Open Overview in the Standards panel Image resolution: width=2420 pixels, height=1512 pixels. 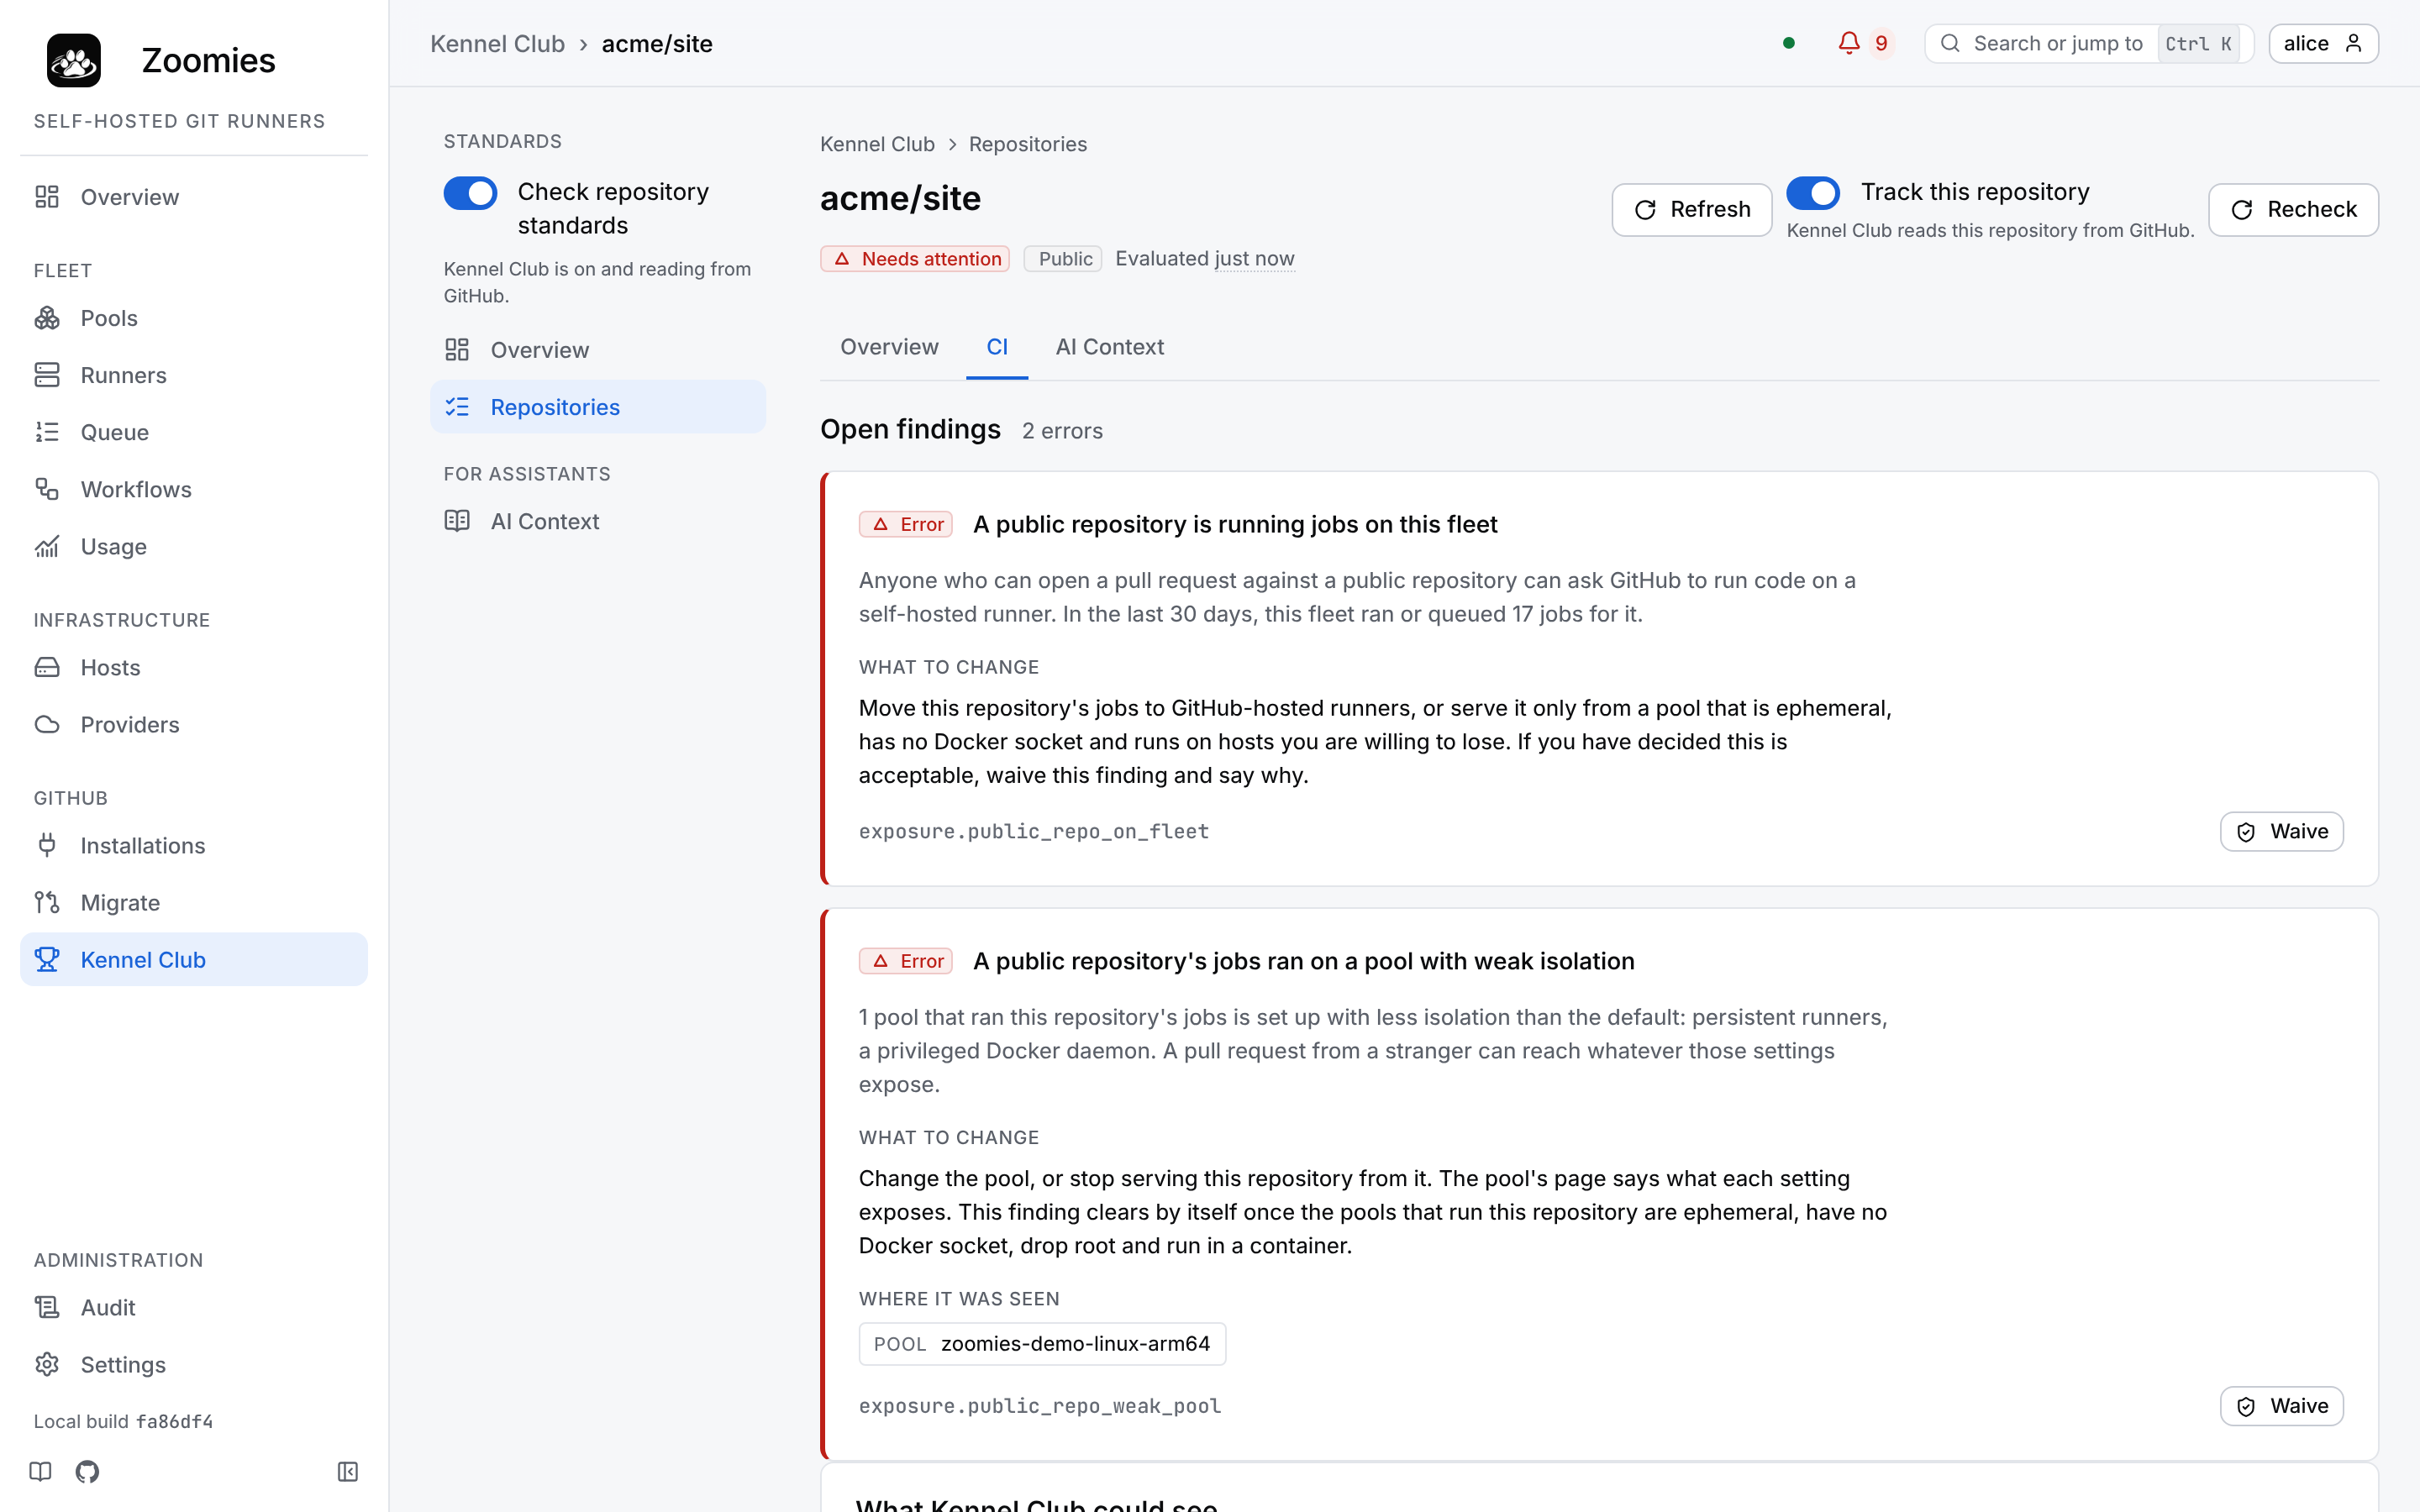coord(598,350)
